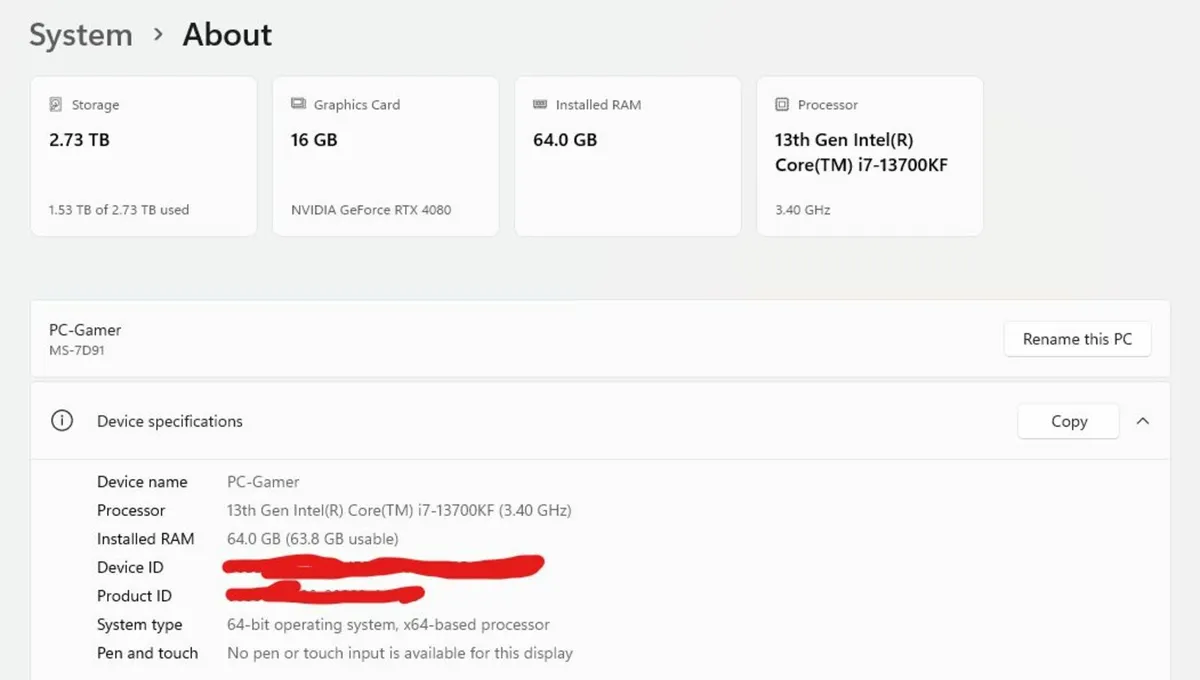Image resolution: width=1200 pixels, height=680 pixels.
Task: Click the Device specifications header
Action: coord(170,421)
